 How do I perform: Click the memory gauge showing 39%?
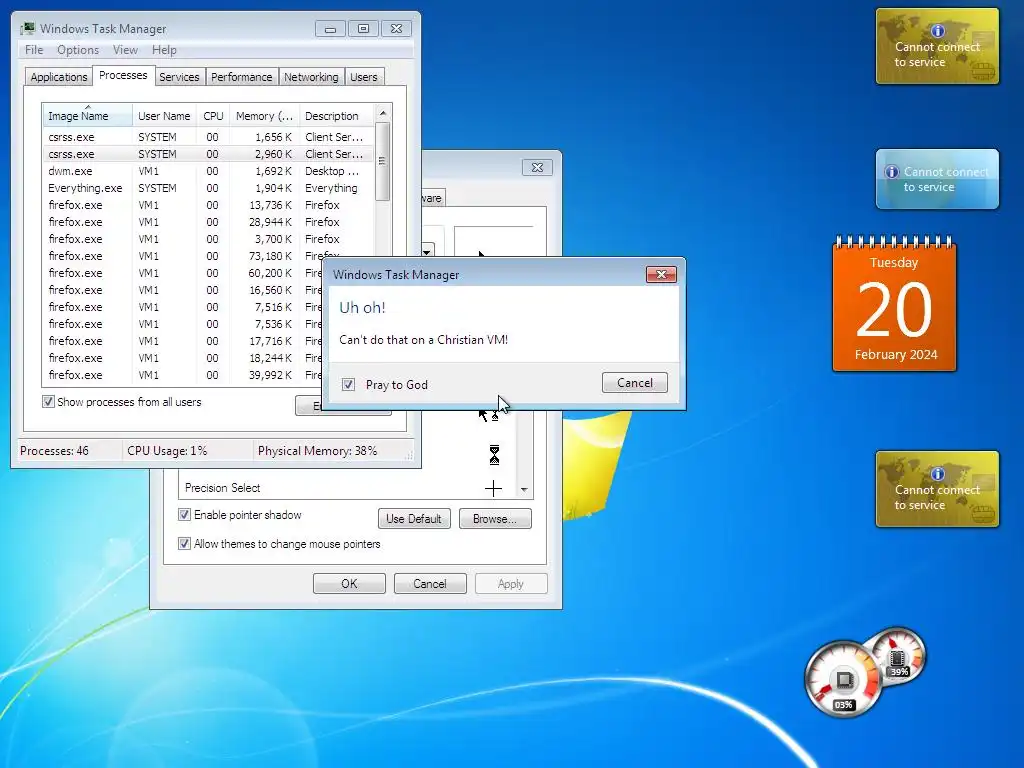[x=900, y=655]
